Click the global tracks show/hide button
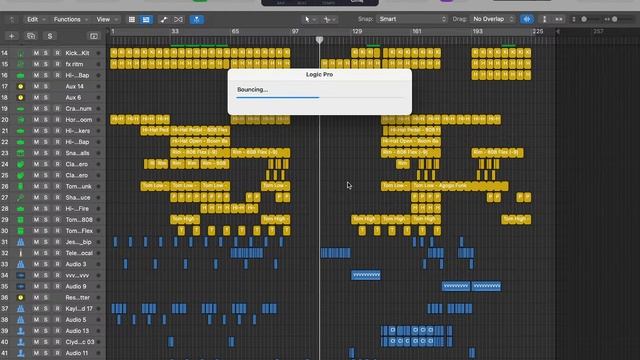Screen dimensions: 640x360 pos(93,36)
